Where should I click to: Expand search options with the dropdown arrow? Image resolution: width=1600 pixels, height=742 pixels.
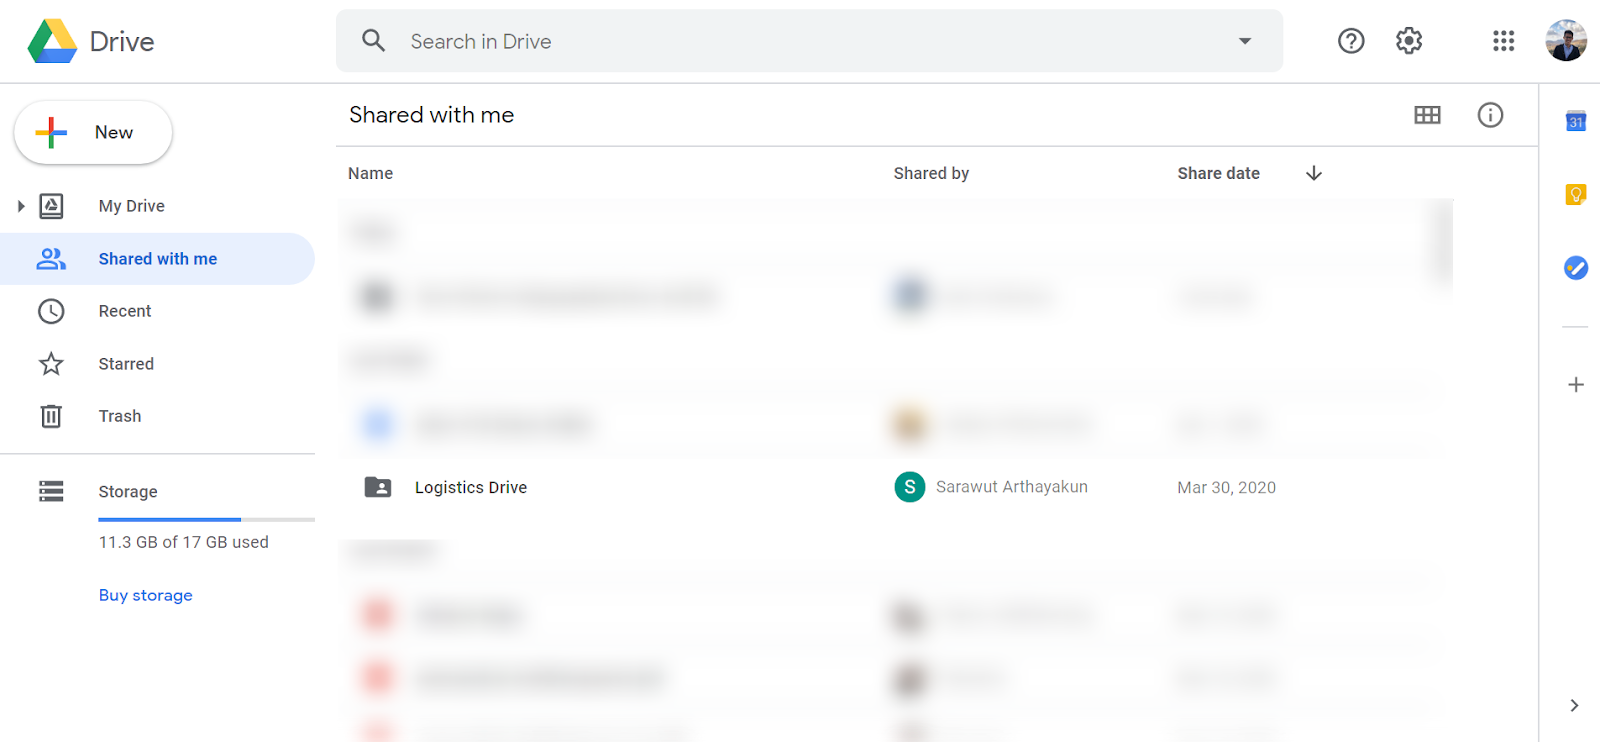click(1244, 41)
